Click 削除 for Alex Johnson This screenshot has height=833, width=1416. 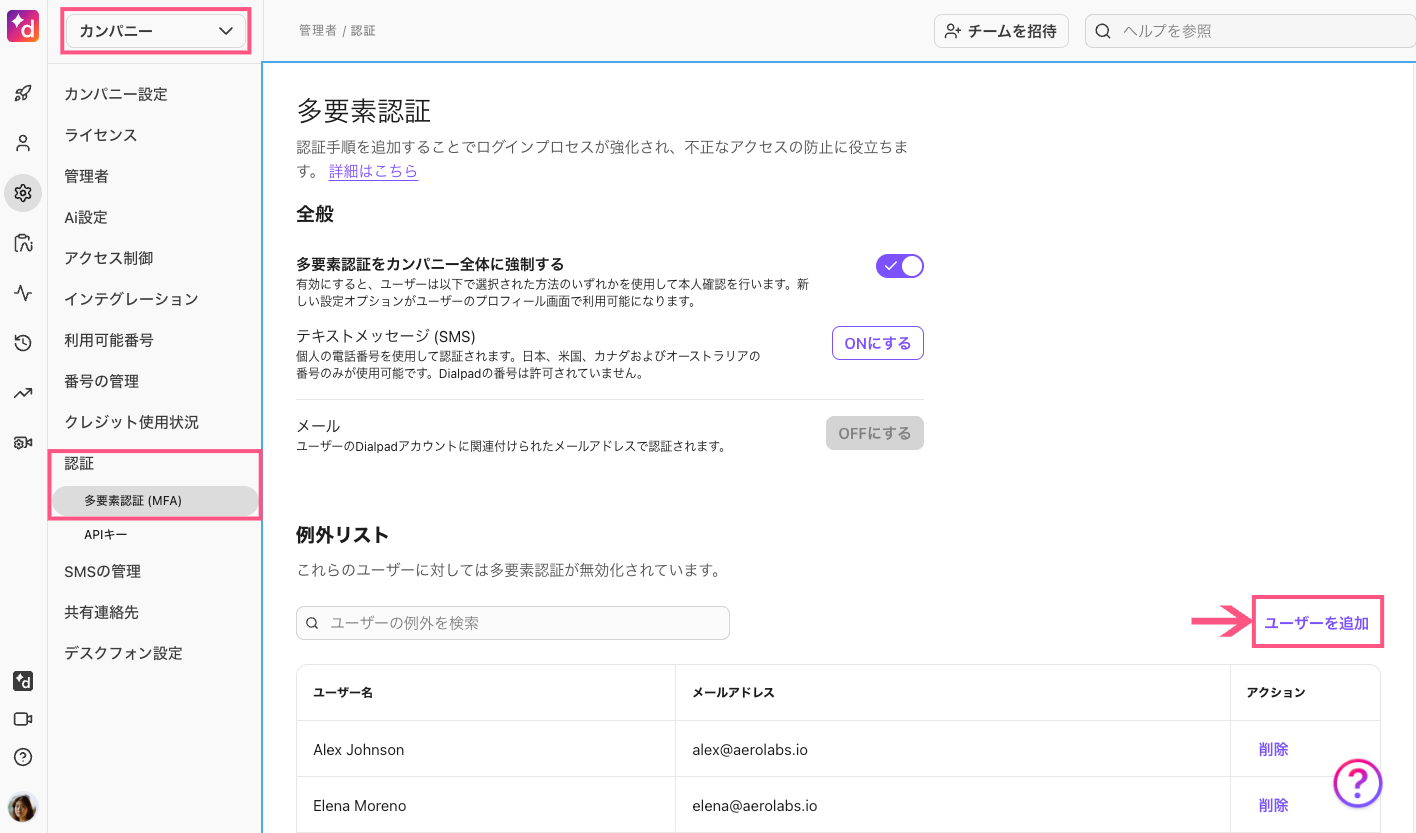click(1273, 749)
